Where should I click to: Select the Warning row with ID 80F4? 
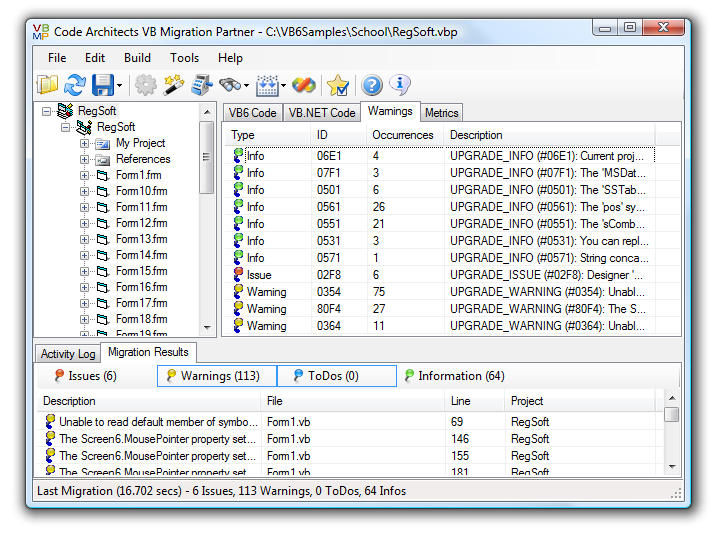point(440,309)
